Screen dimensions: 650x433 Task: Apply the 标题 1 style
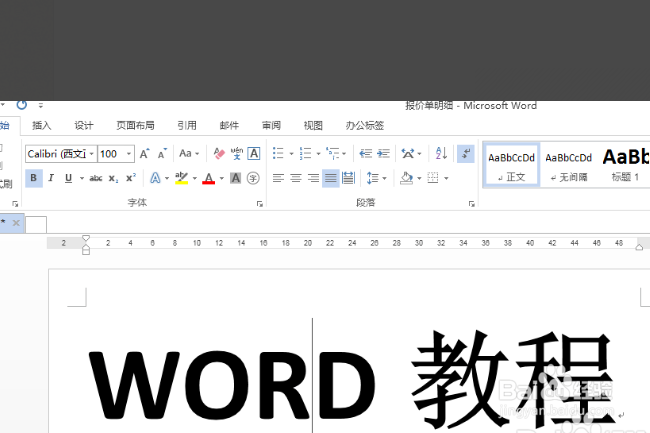(625, 166)
